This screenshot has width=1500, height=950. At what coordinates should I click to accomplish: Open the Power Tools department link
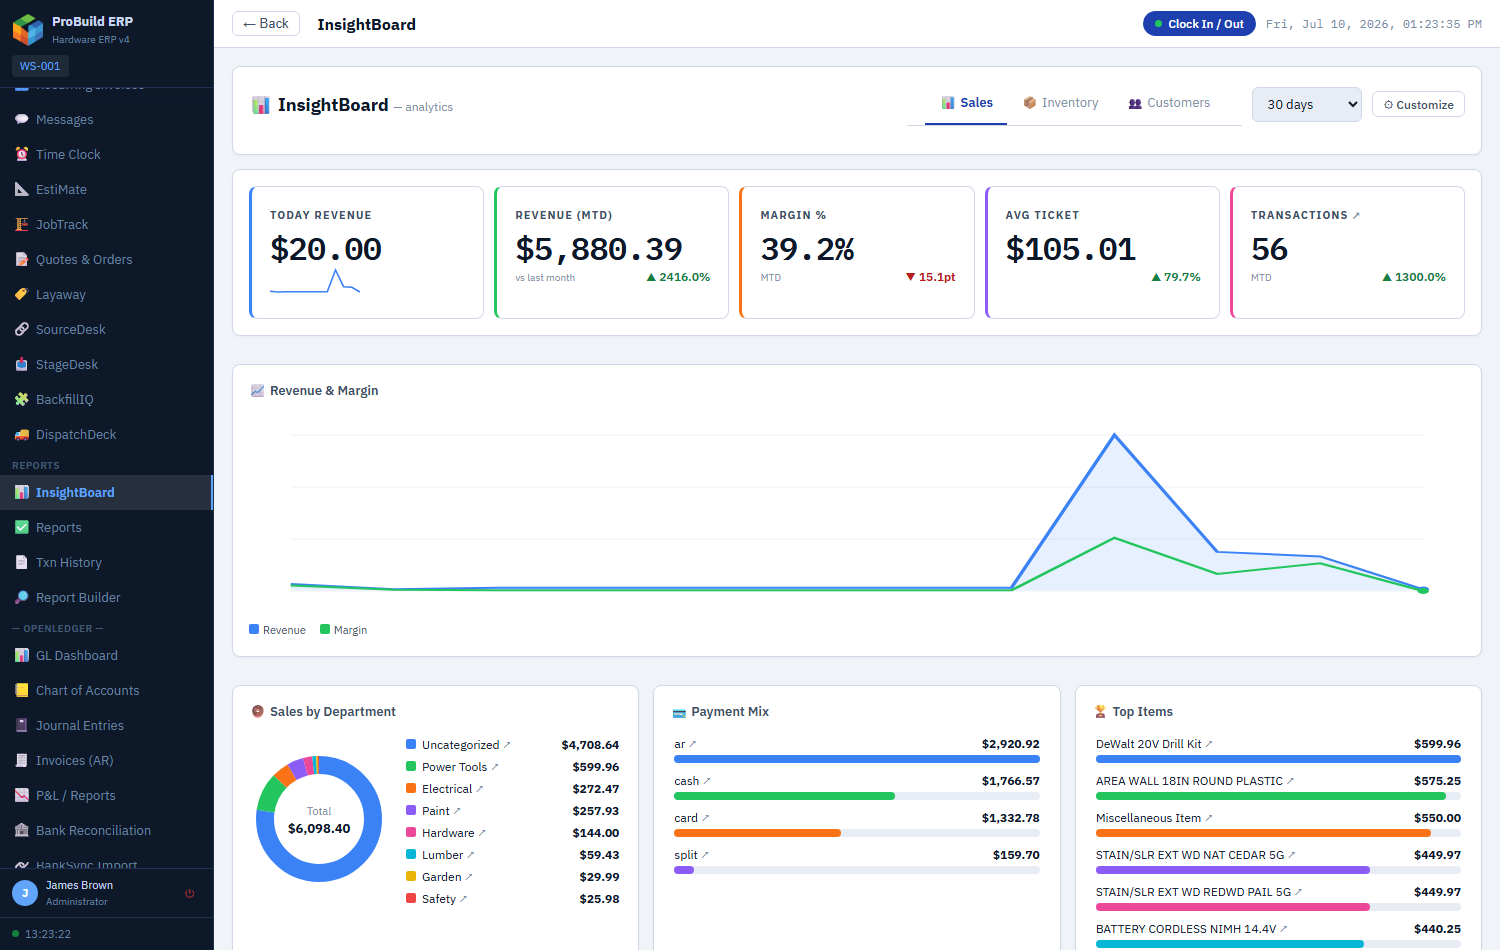pyautogui.click(x=460, y=767)
